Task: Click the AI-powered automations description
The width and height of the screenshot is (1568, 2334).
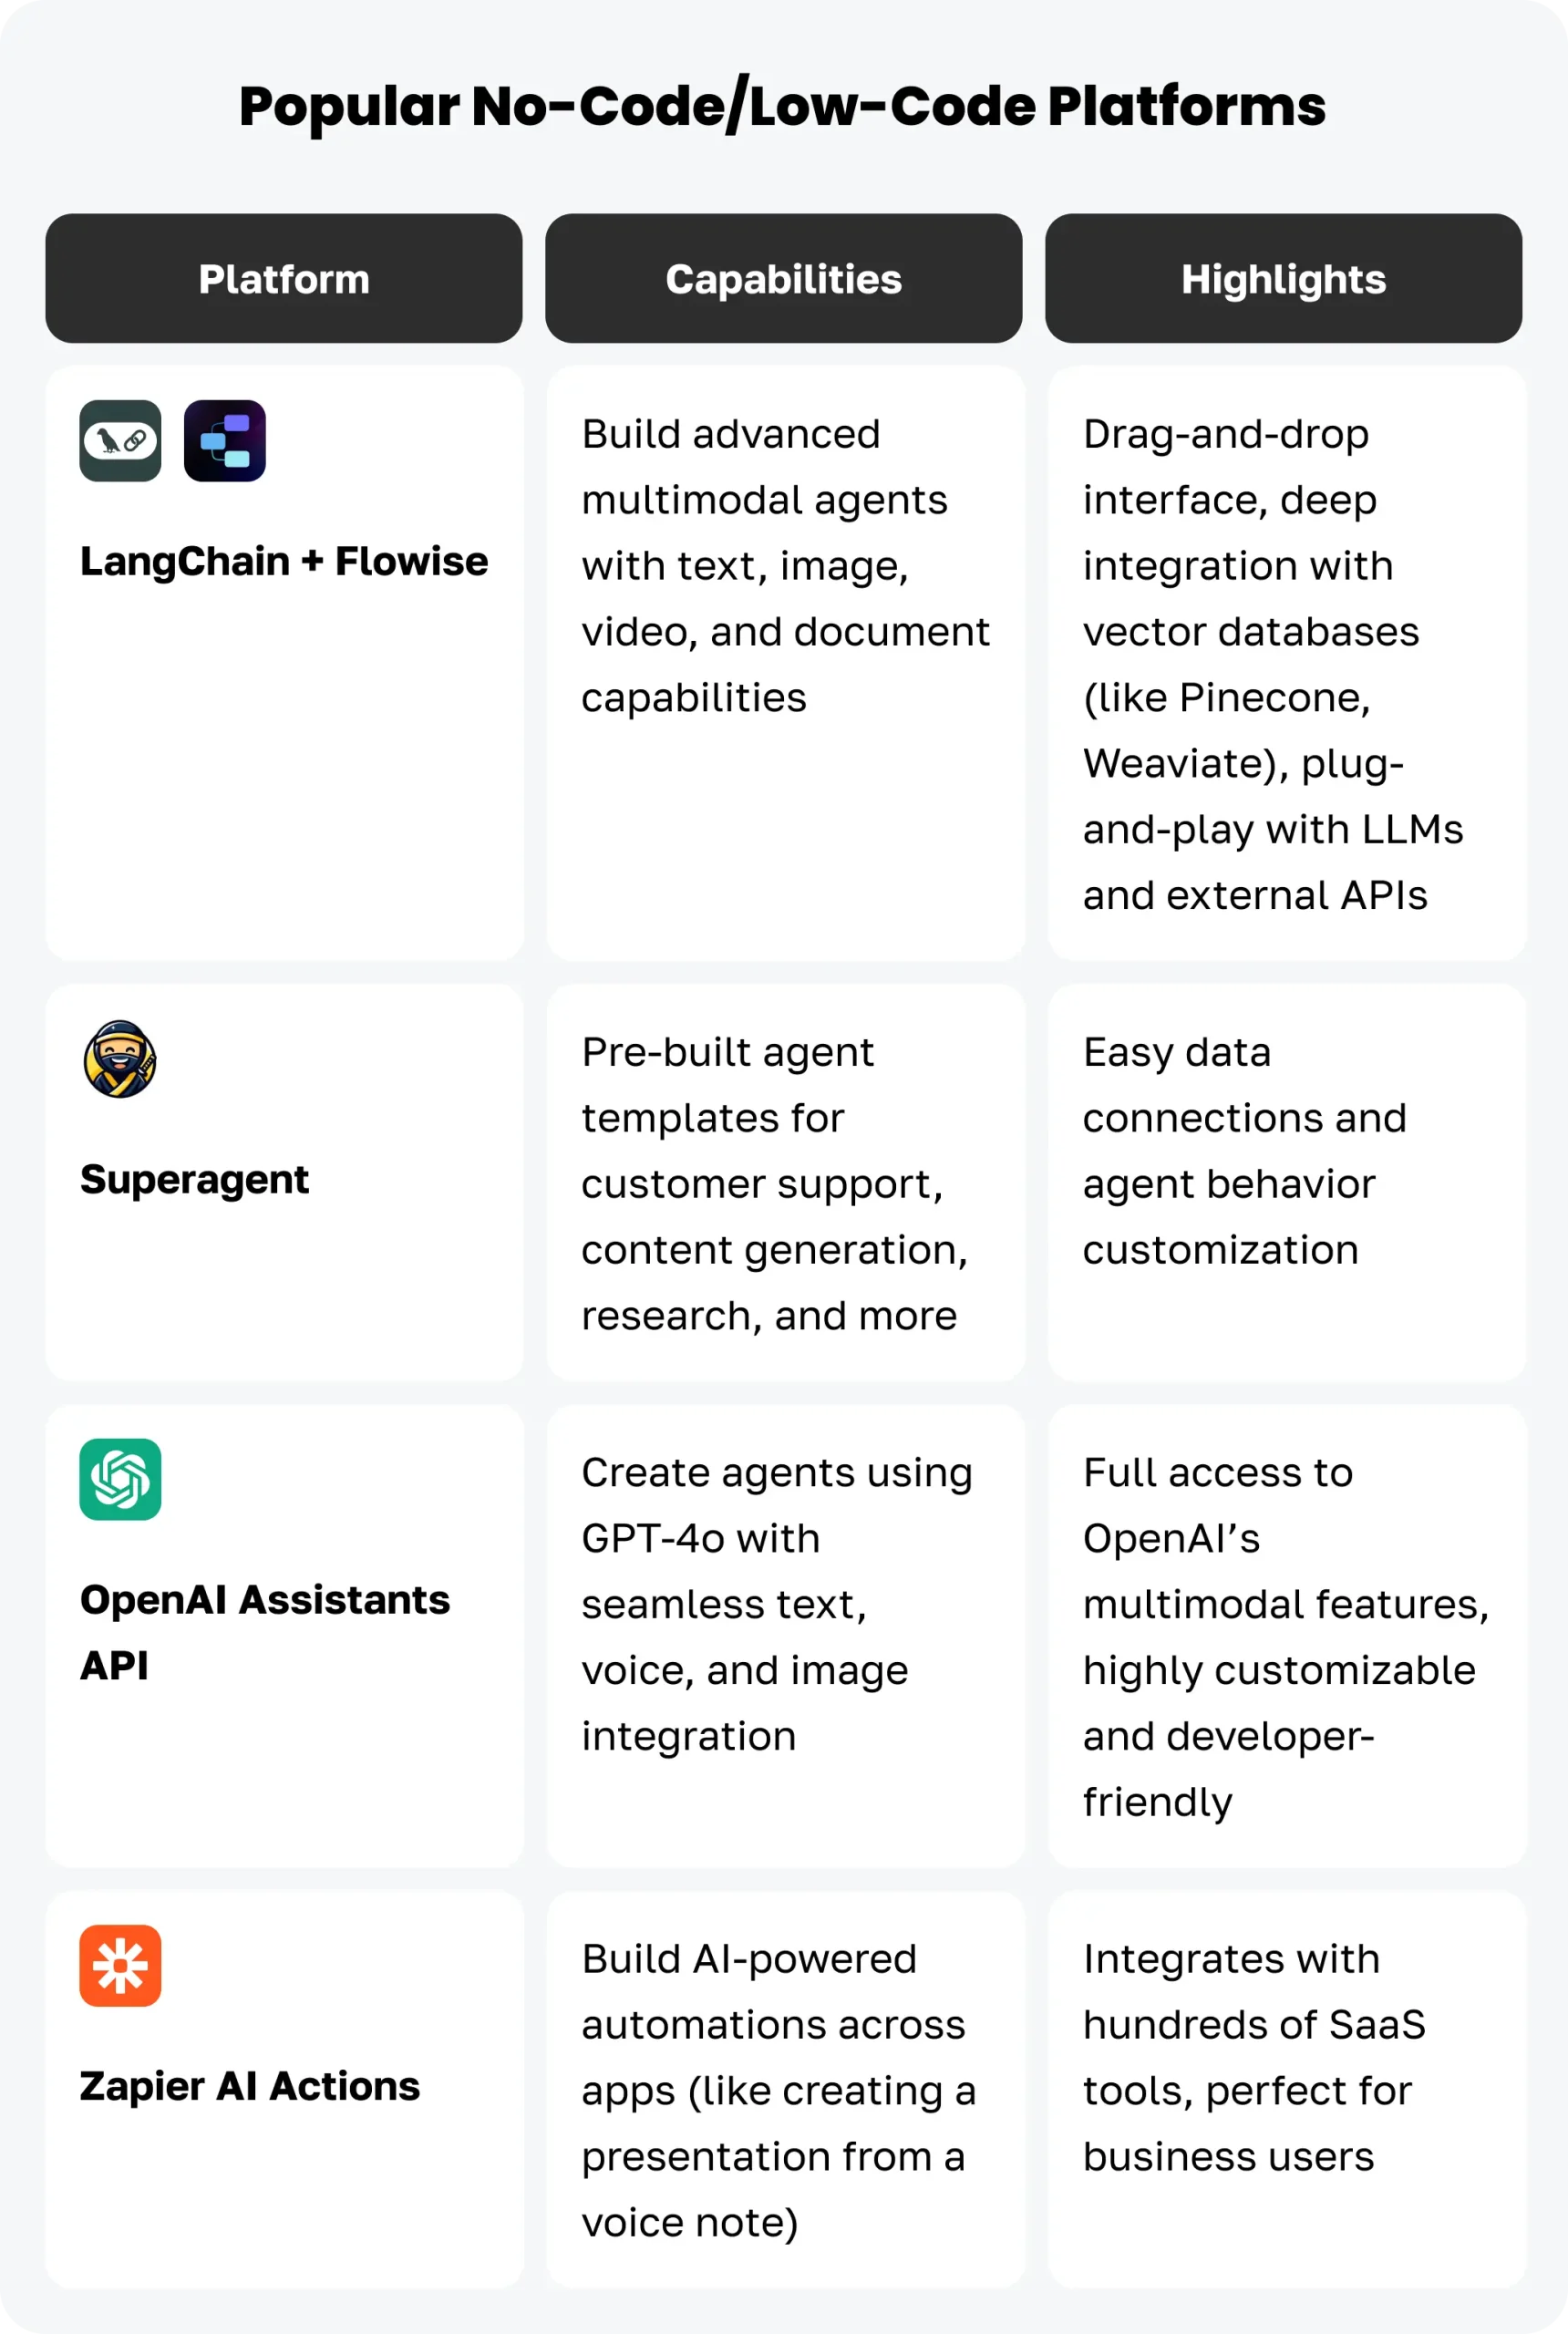Action: tap(778, 2090)
